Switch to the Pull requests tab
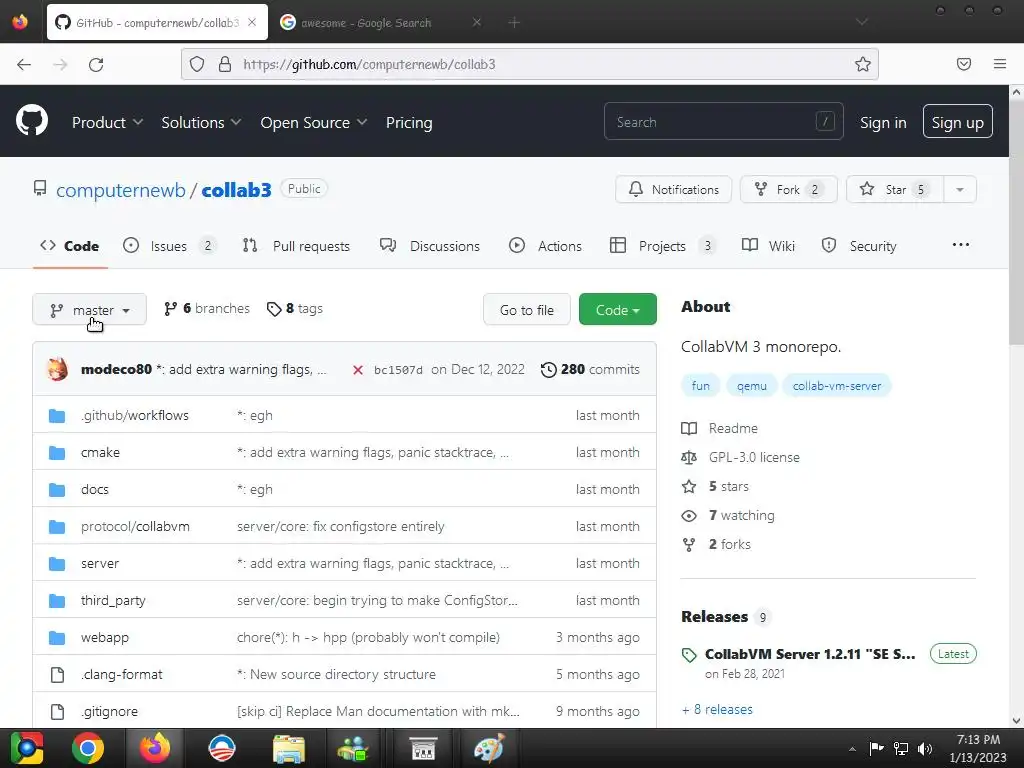The height and width of the screenshot is (768, 1024). coord(296,246)
